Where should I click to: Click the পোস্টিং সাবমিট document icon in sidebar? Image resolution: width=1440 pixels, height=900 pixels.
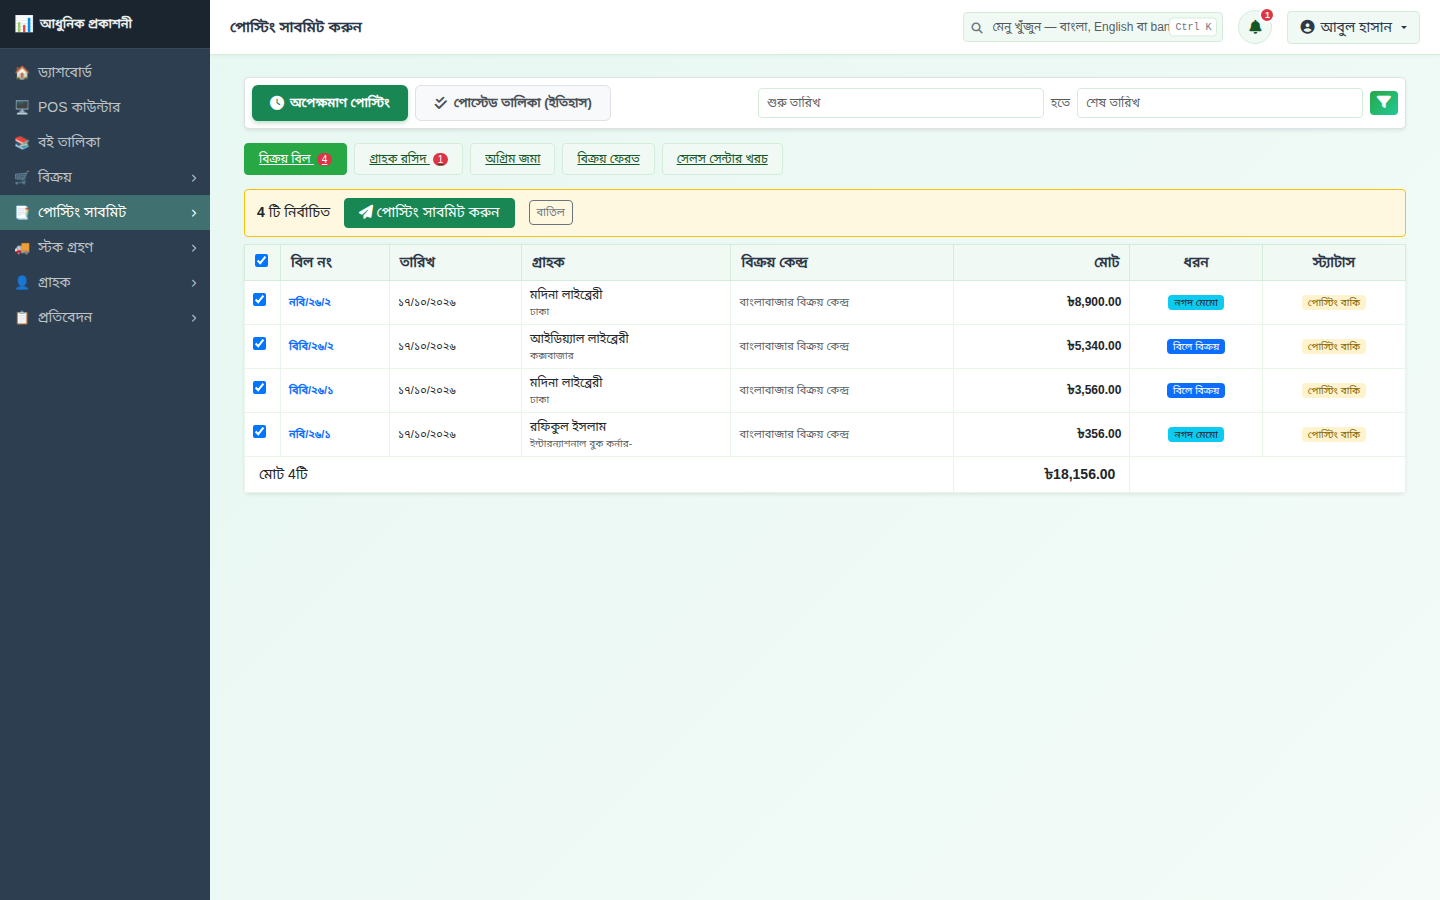pos(22,212)
